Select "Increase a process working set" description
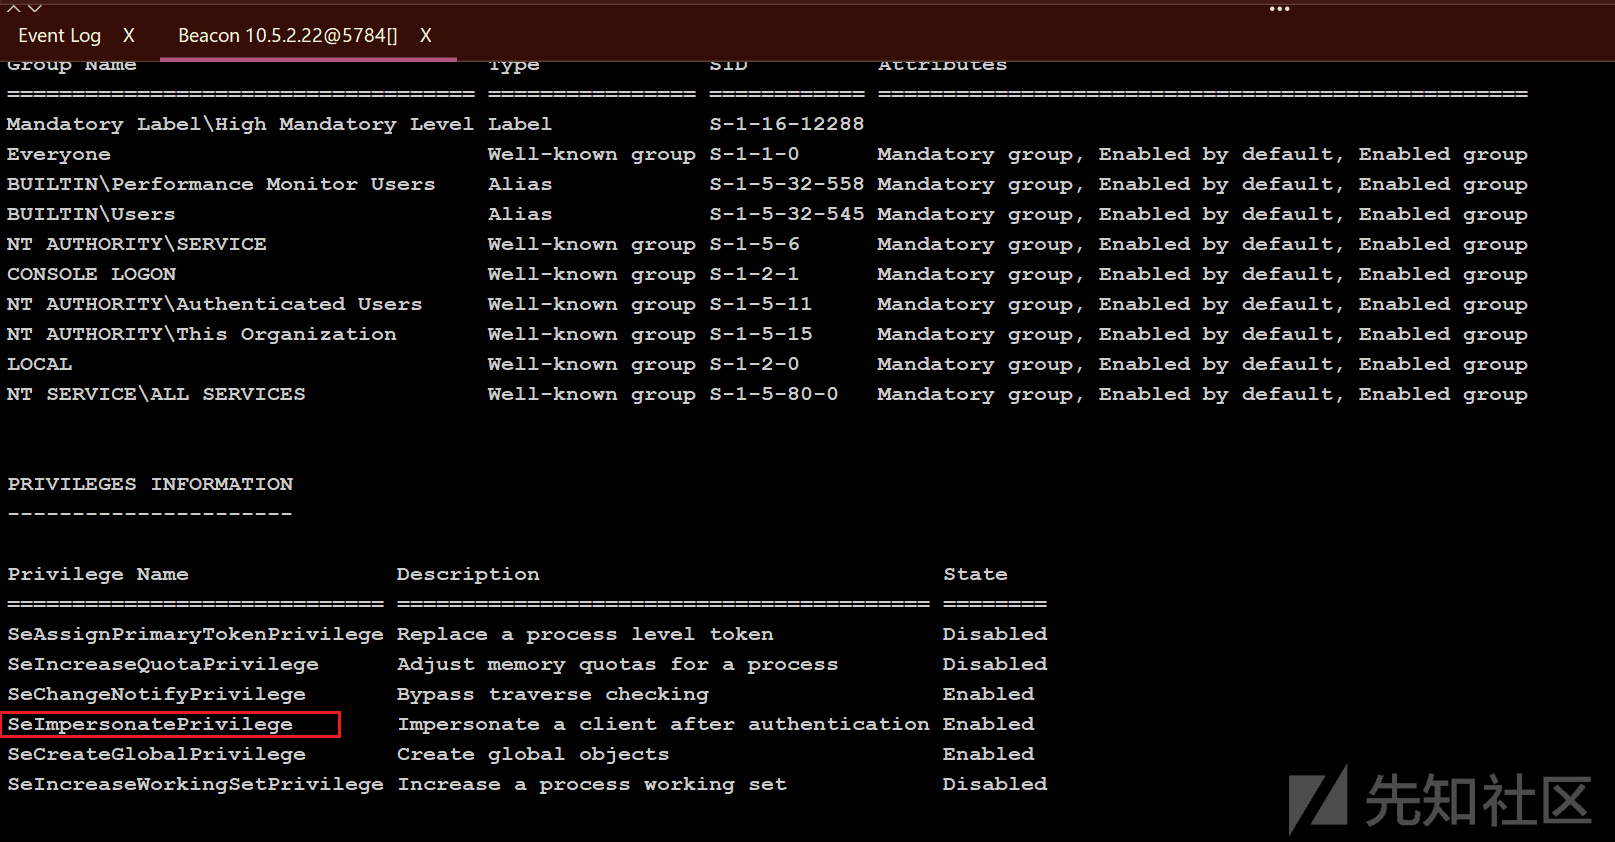Screen dimensions: 1615x842 [x=592, y=784]
